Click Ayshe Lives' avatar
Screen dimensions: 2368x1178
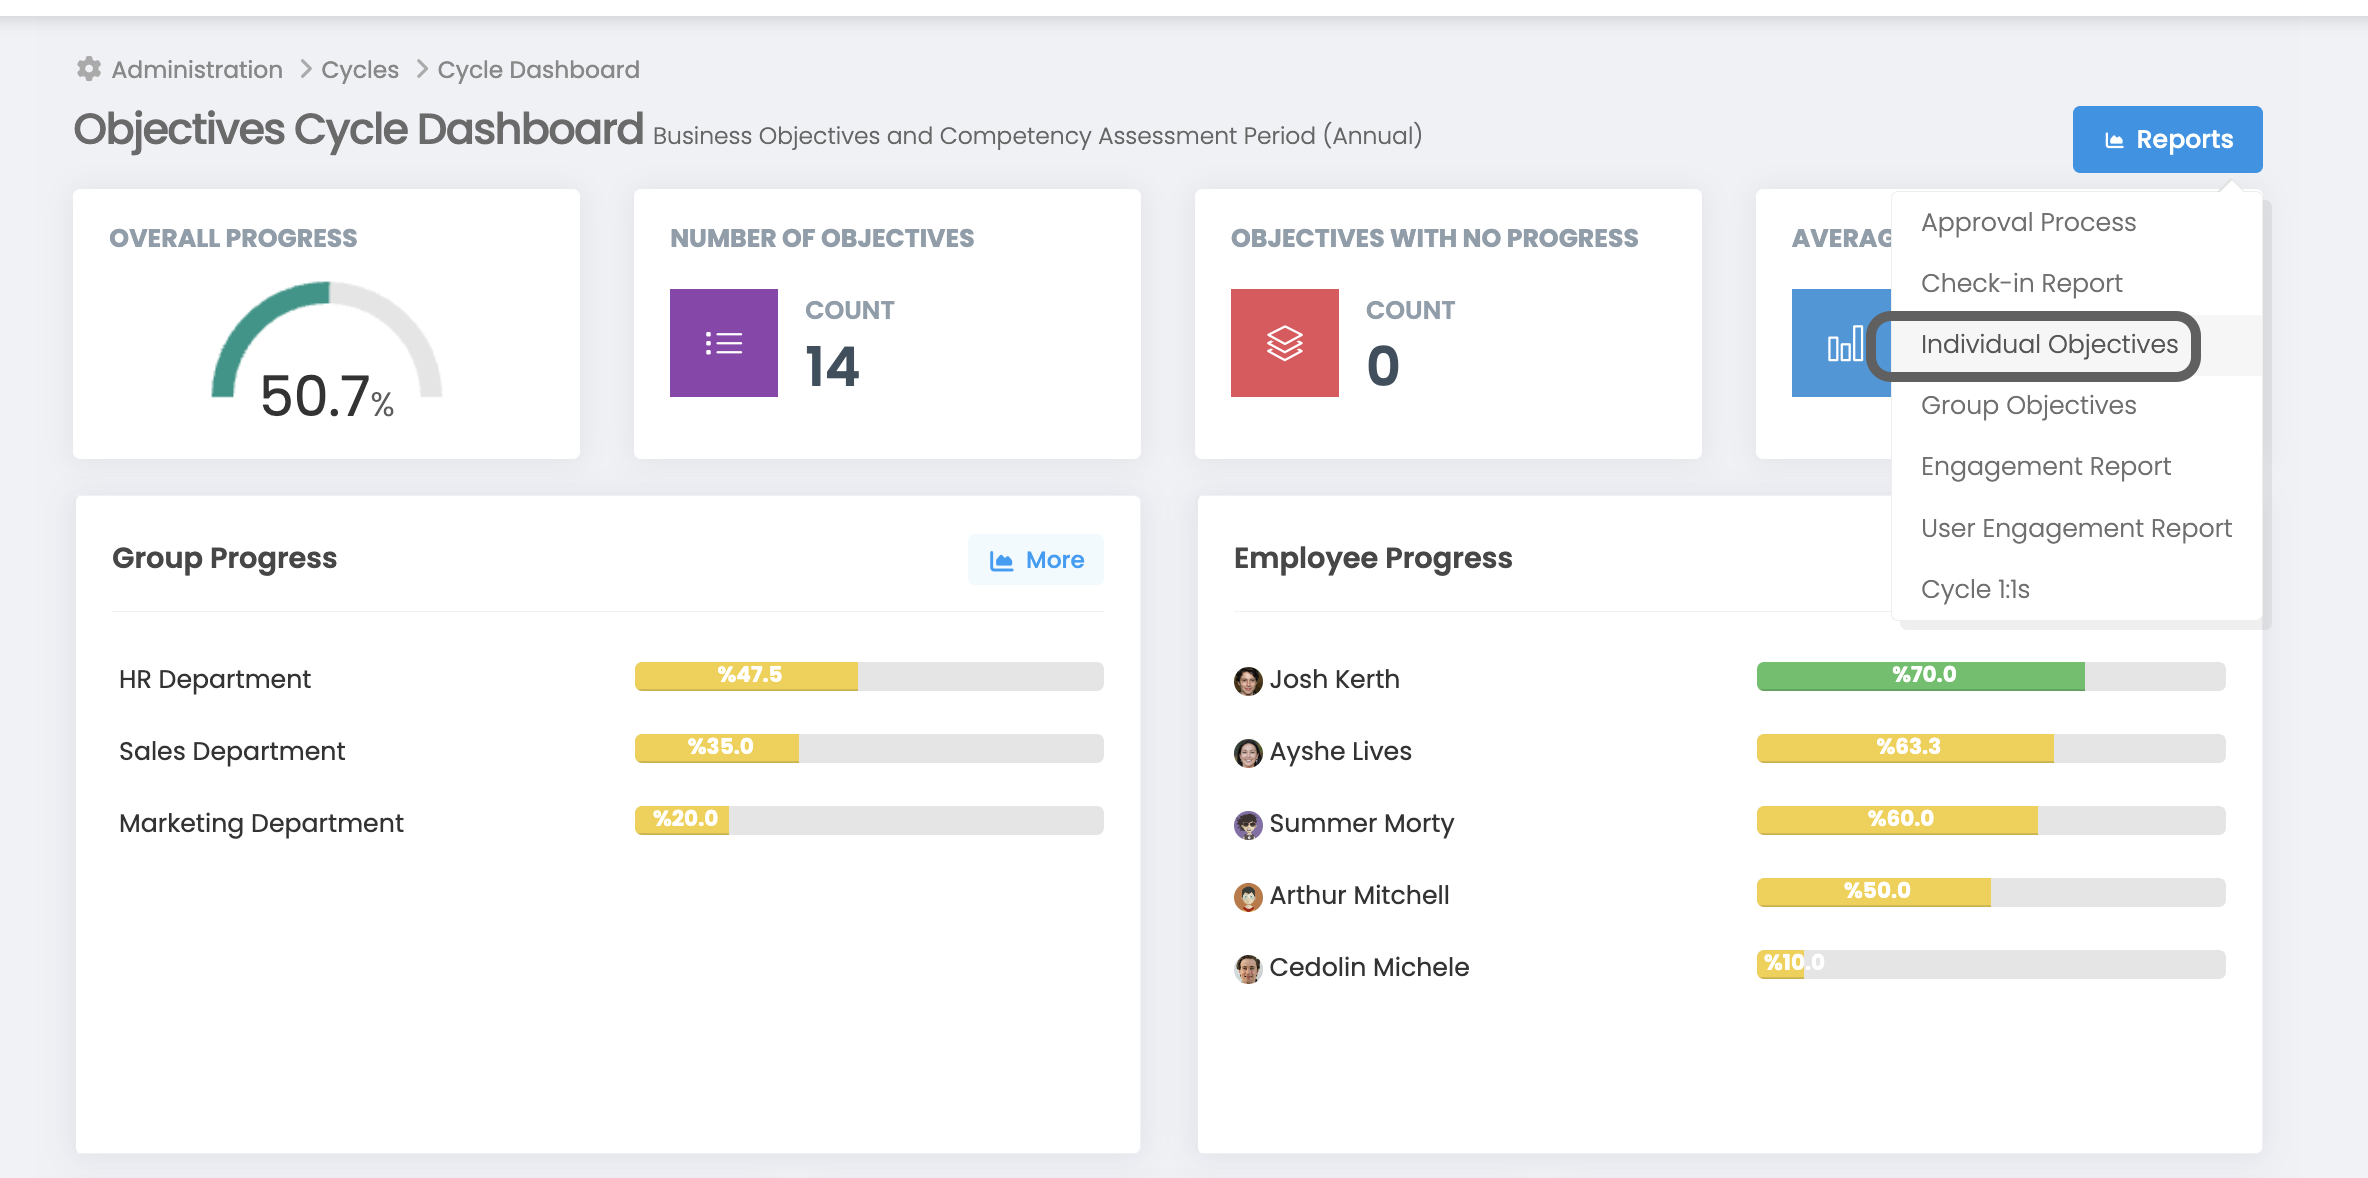tap(1247, 753)
